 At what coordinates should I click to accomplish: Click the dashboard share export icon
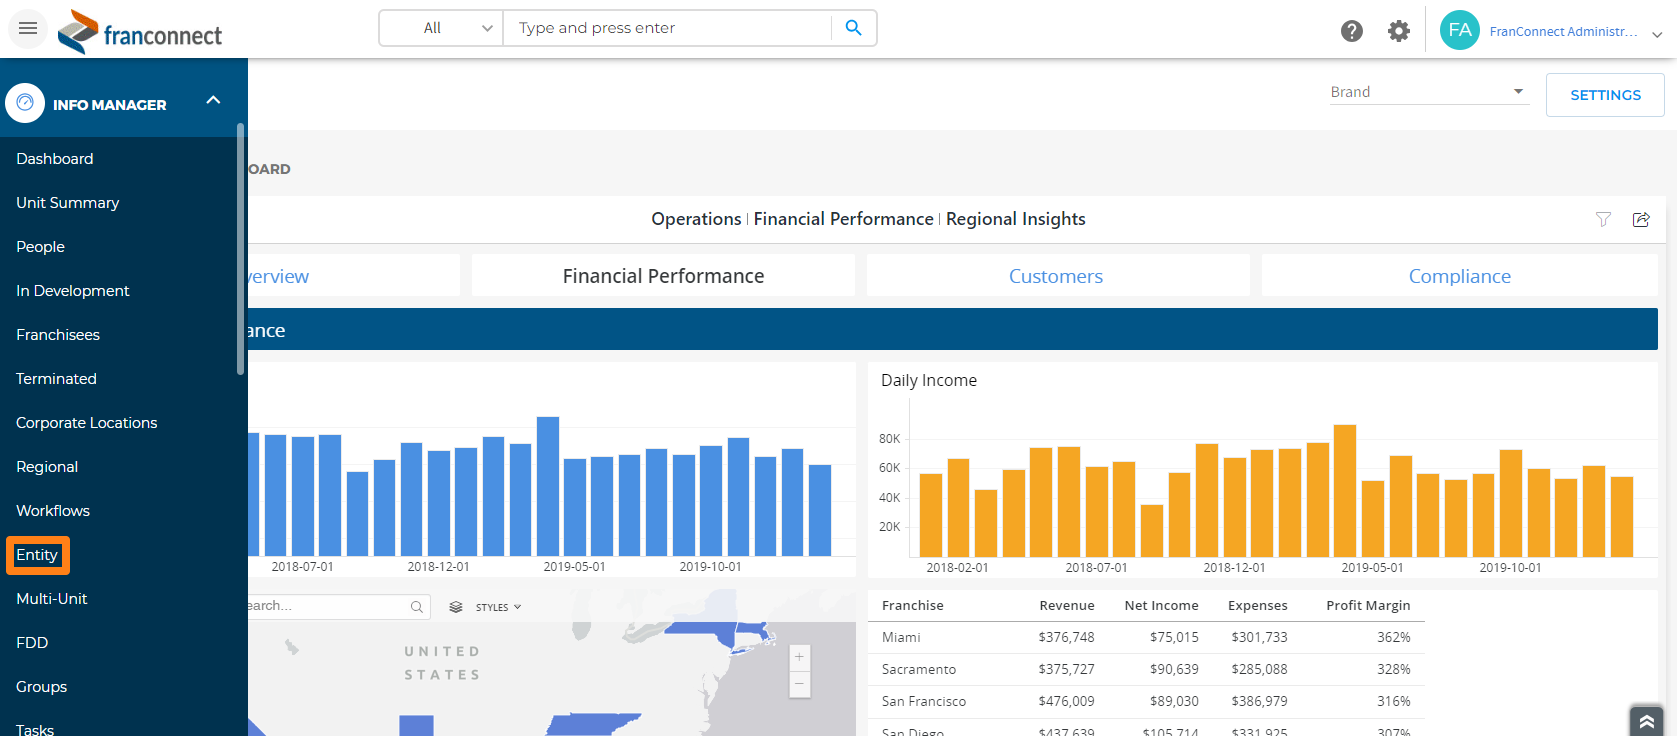click(x=1641, y=219)
